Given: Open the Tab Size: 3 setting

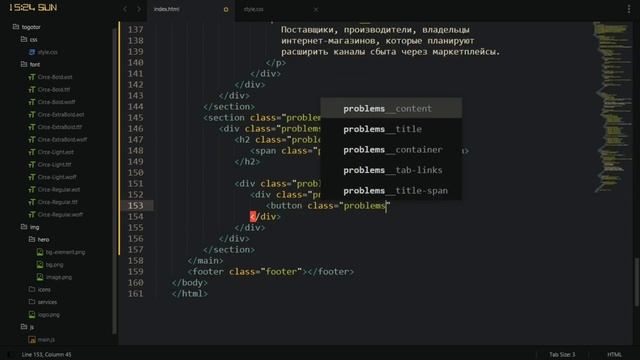Looking at the screenshot, I should pyautogui.click(x=562, y=354).
